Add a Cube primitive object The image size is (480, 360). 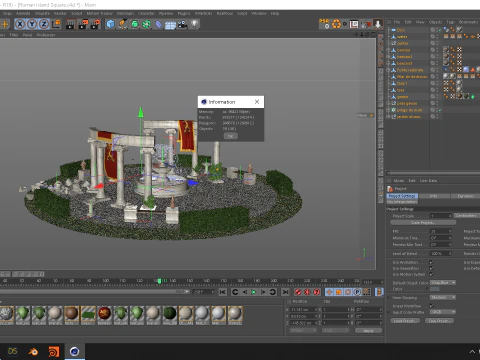click(x=110, y=24)
